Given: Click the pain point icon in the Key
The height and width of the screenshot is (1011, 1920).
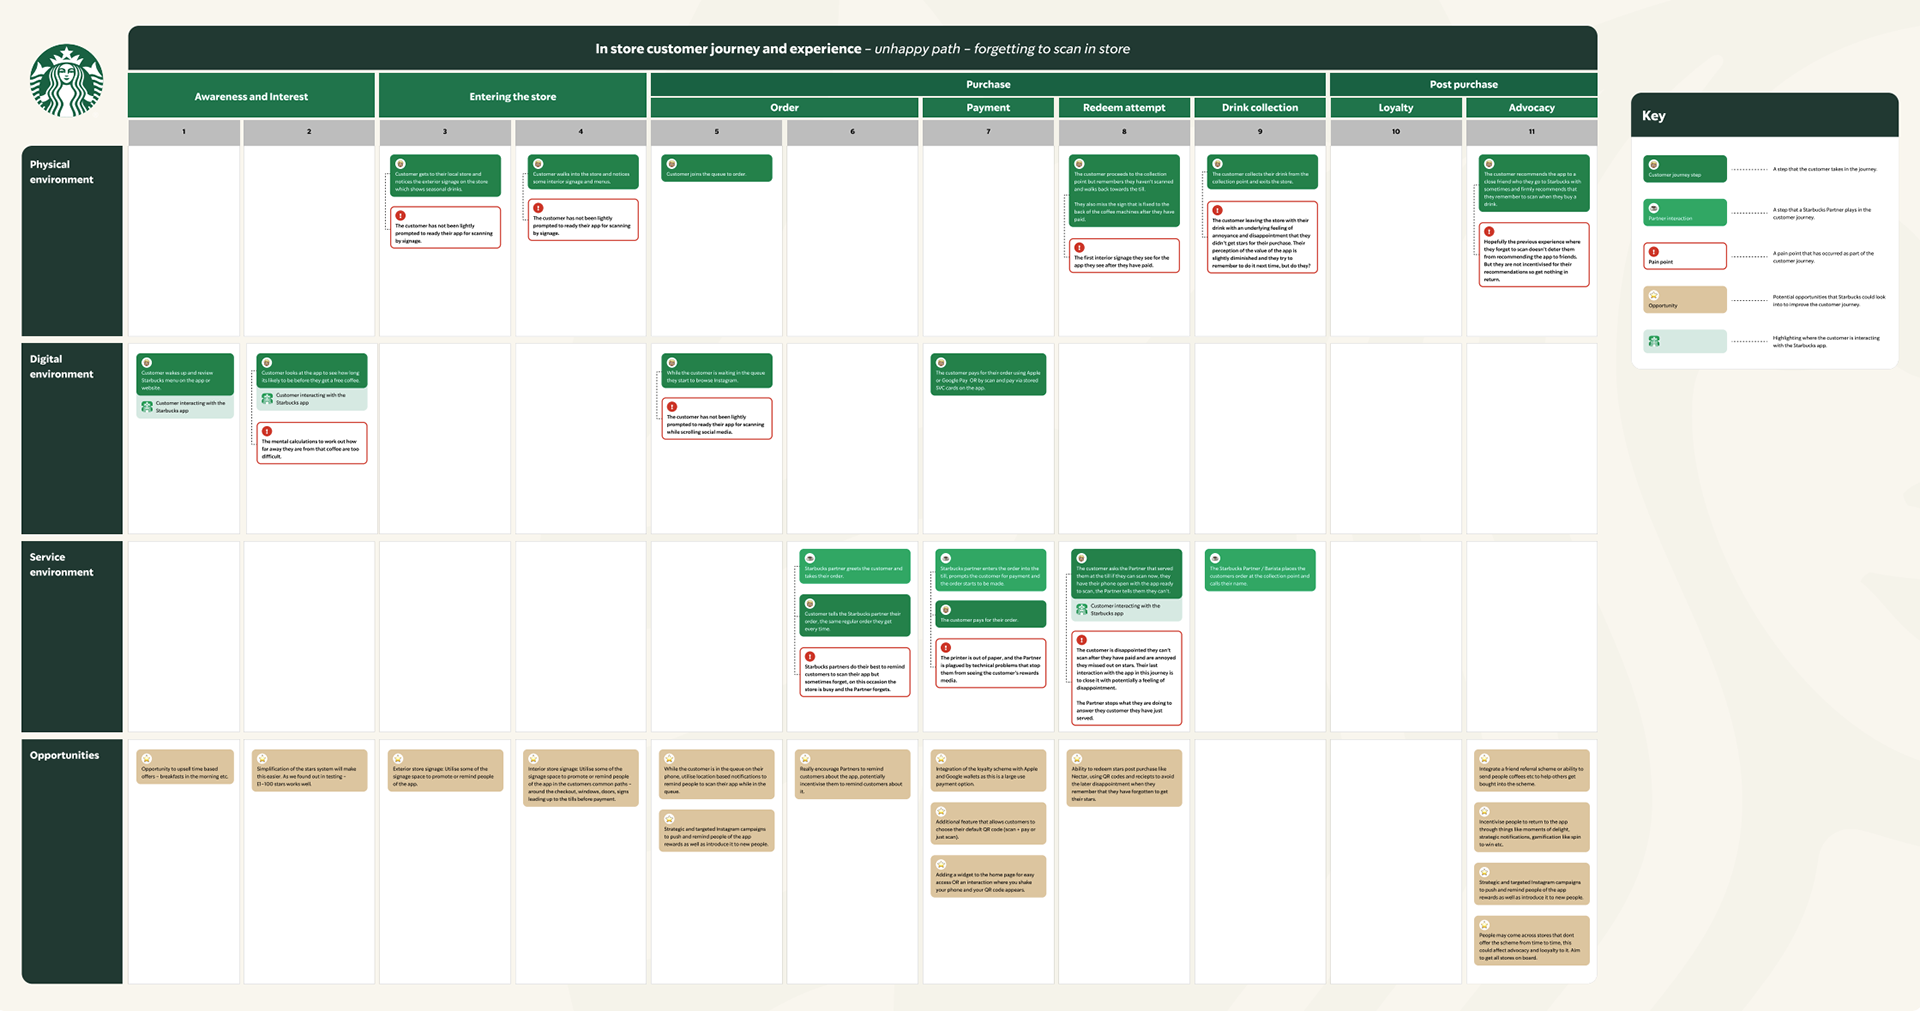Looking at the screenshot, I should pos(1654,252).
